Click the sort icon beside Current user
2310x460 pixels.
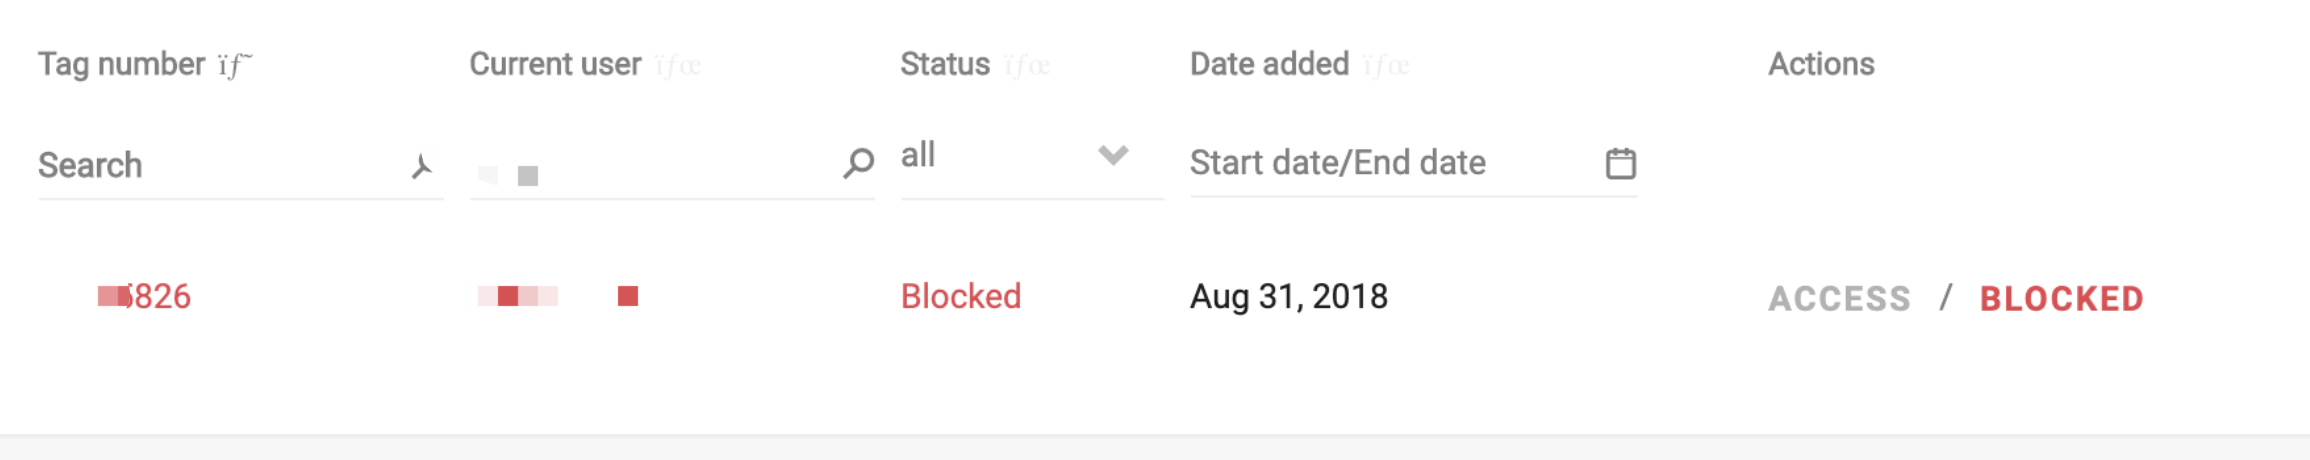coord(677,66)
